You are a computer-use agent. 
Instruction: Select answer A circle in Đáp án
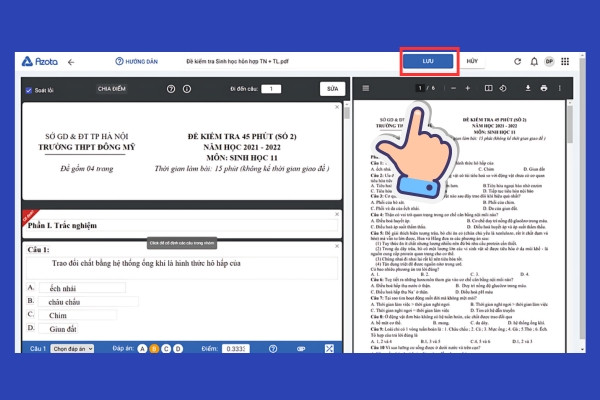(x=142, y=349)
